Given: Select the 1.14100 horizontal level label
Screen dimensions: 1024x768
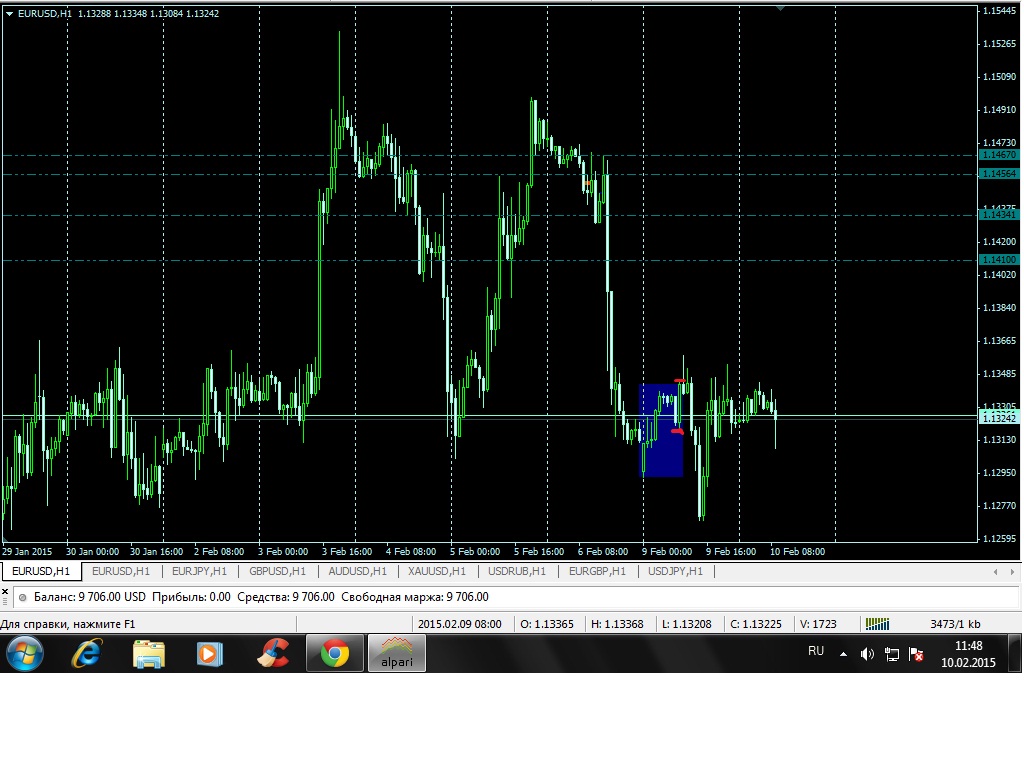Looking at the screenshot, I should pyautogui.click(x=999, y=260).
